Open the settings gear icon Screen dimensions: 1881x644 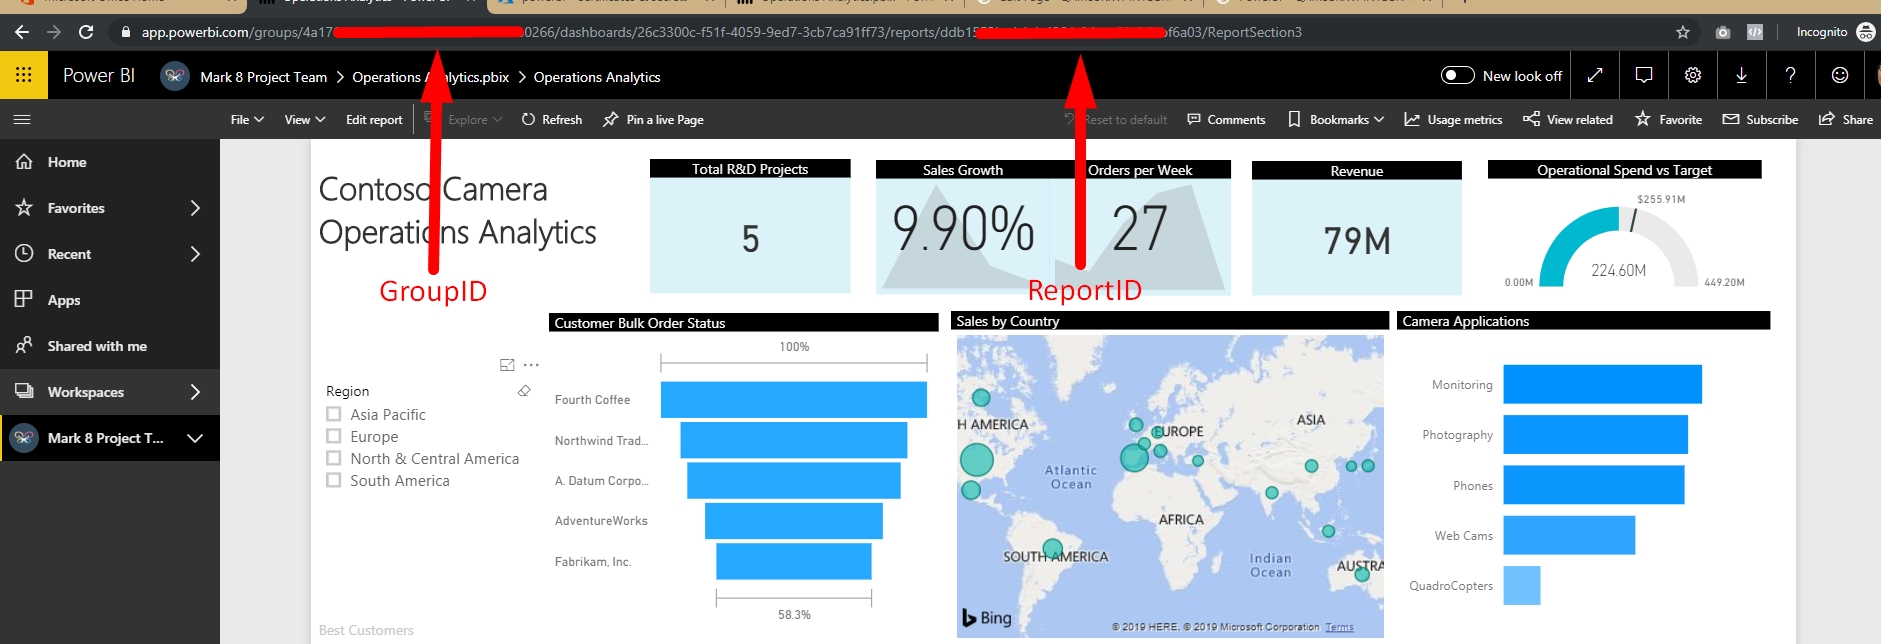click(1692, 75)
